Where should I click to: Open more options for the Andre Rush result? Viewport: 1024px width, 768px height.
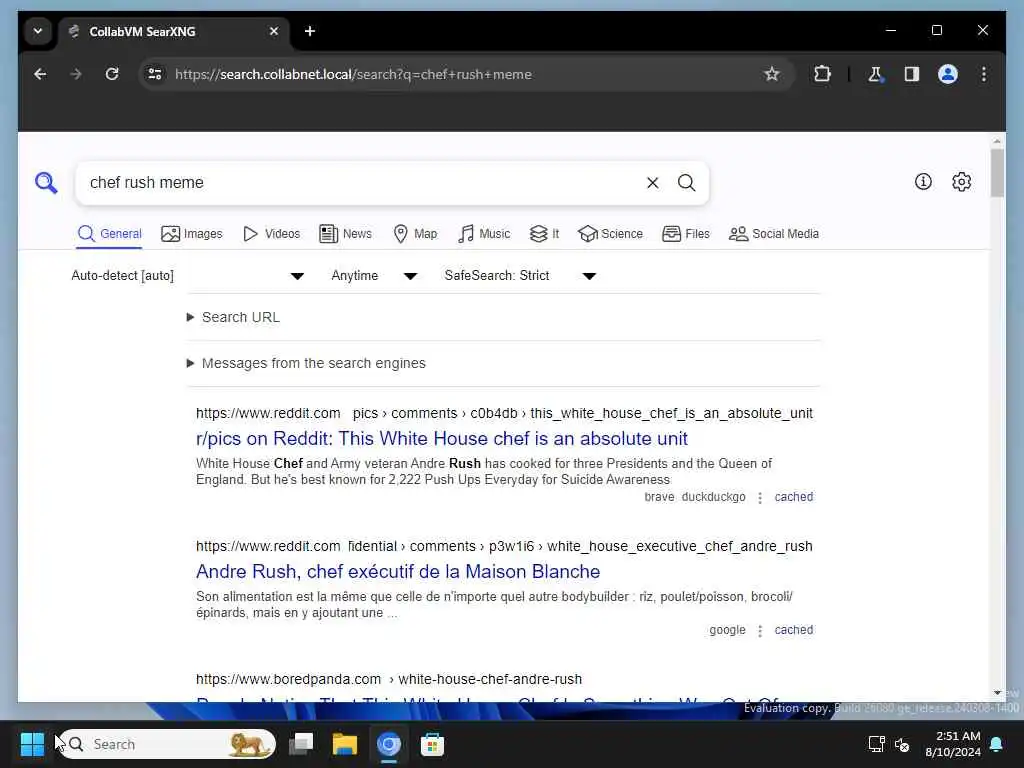[760, 631]
